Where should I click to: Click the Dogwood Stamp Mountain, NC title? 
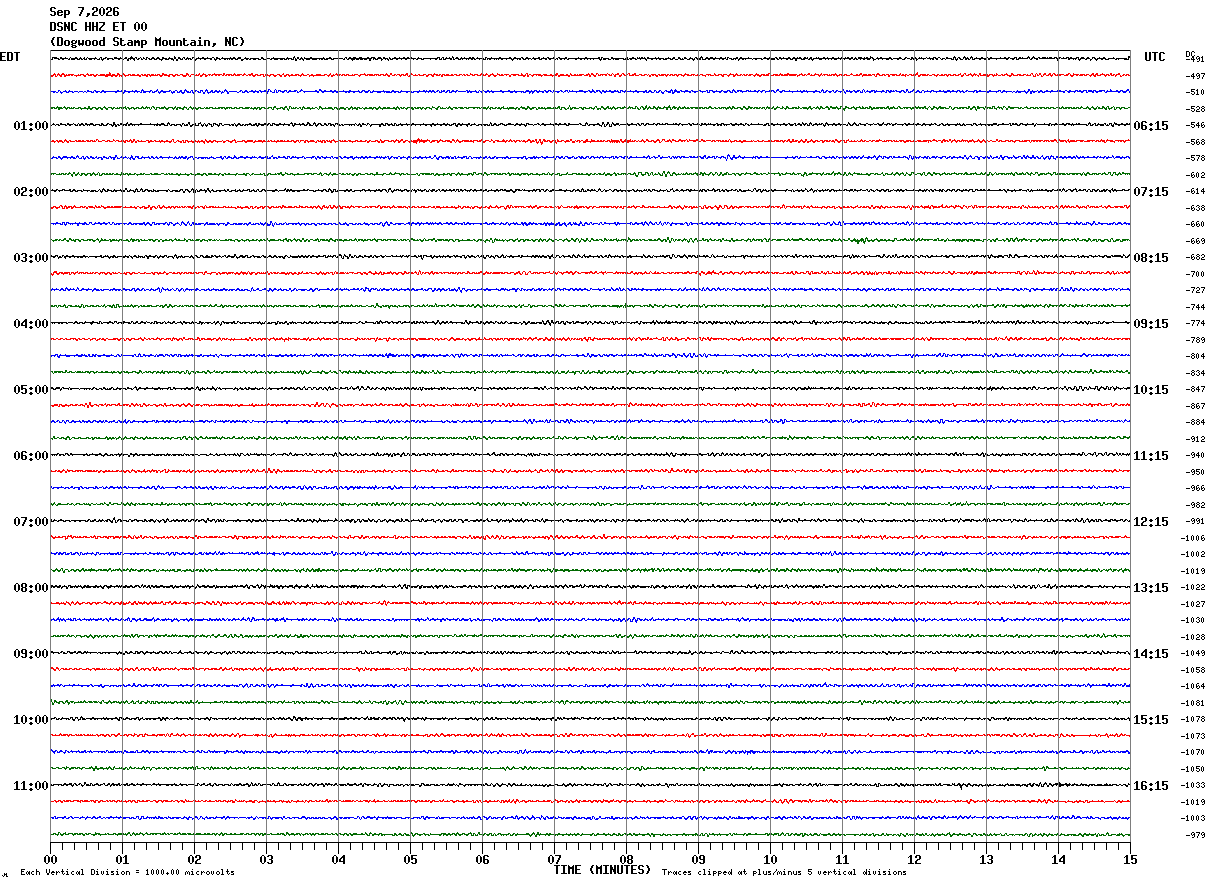pyautogui.click(x=147, y=42)
